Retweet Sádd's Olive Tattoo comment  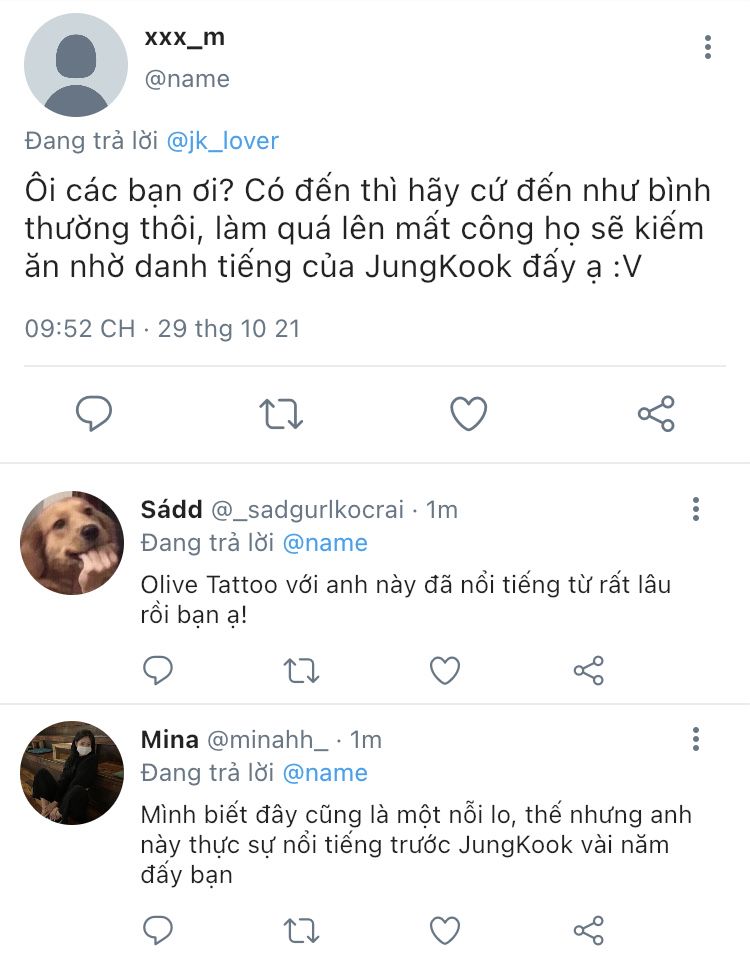(301, 670)
